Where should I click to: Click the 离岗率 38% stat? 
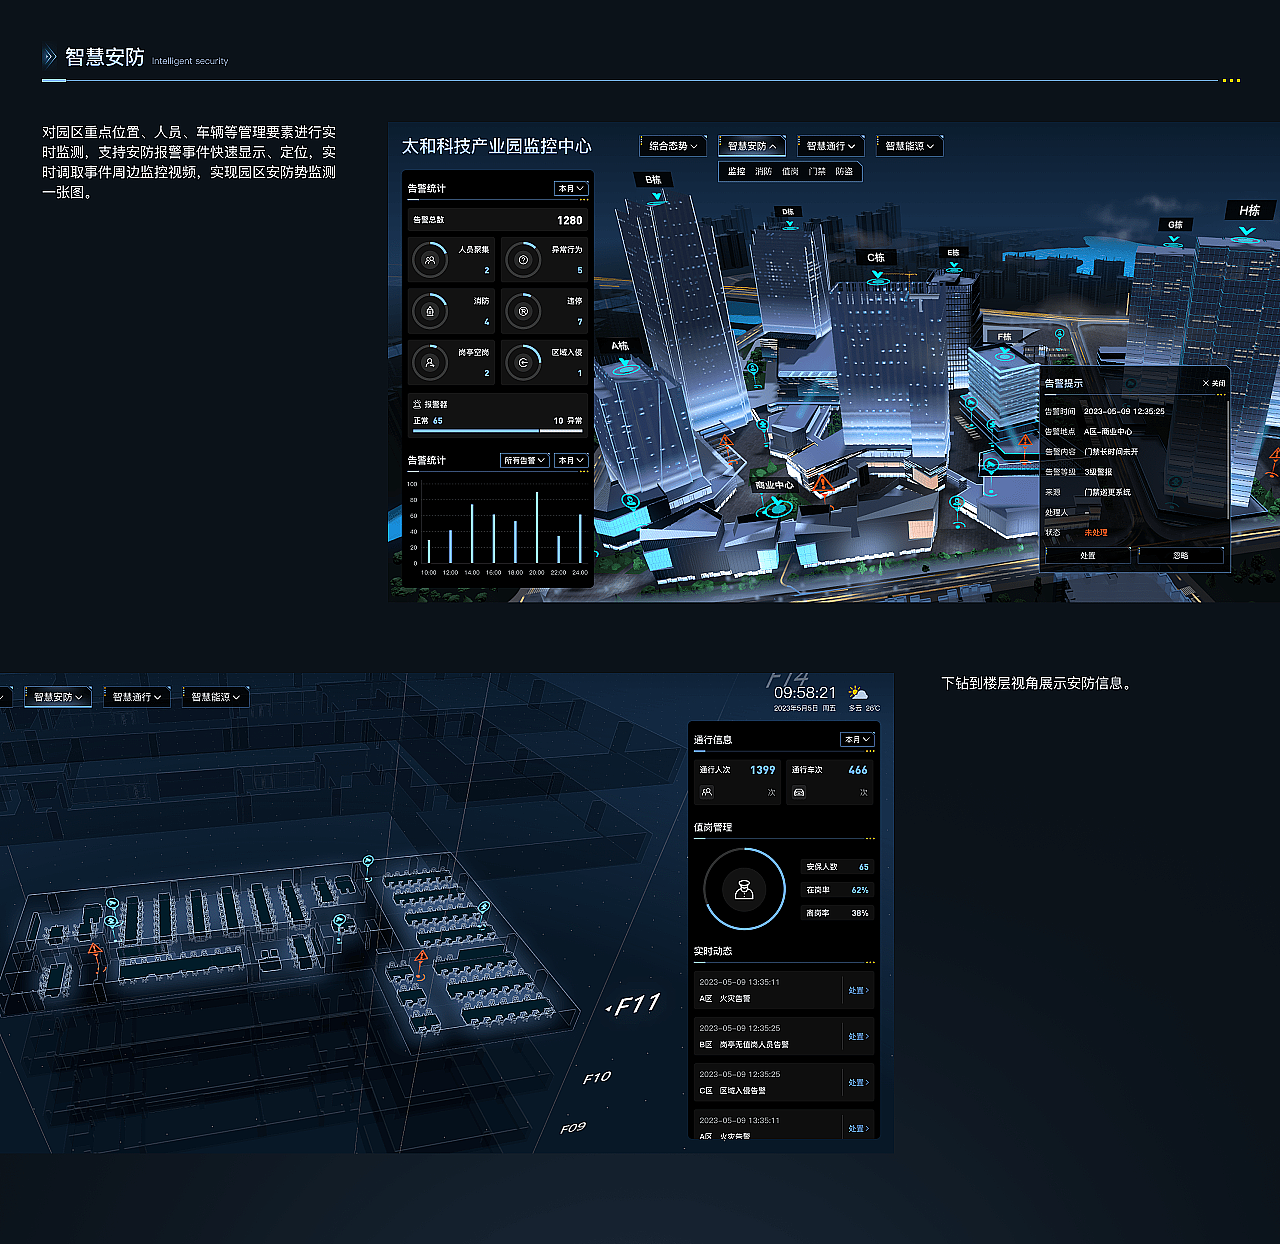837,913
